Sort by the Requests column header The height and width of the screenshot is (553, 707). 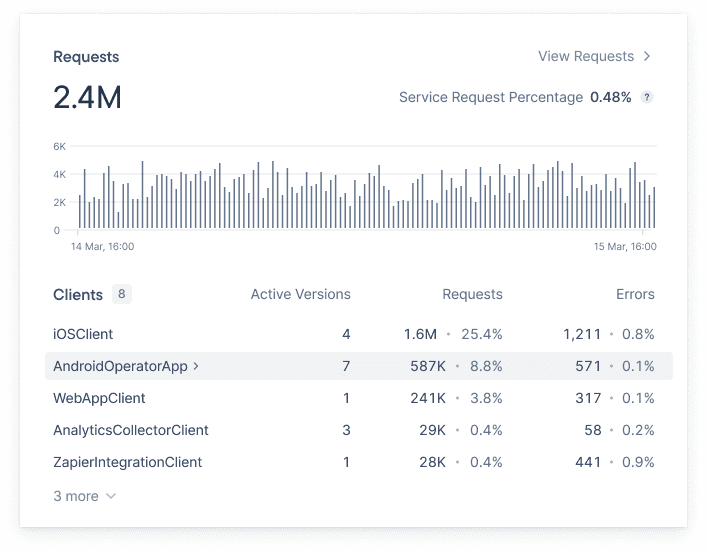point(472,294)
